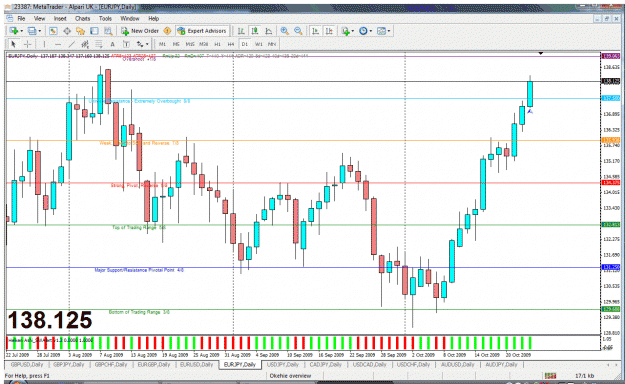
Task: Open the Indicators list icon
Action: tap(345, 31)
